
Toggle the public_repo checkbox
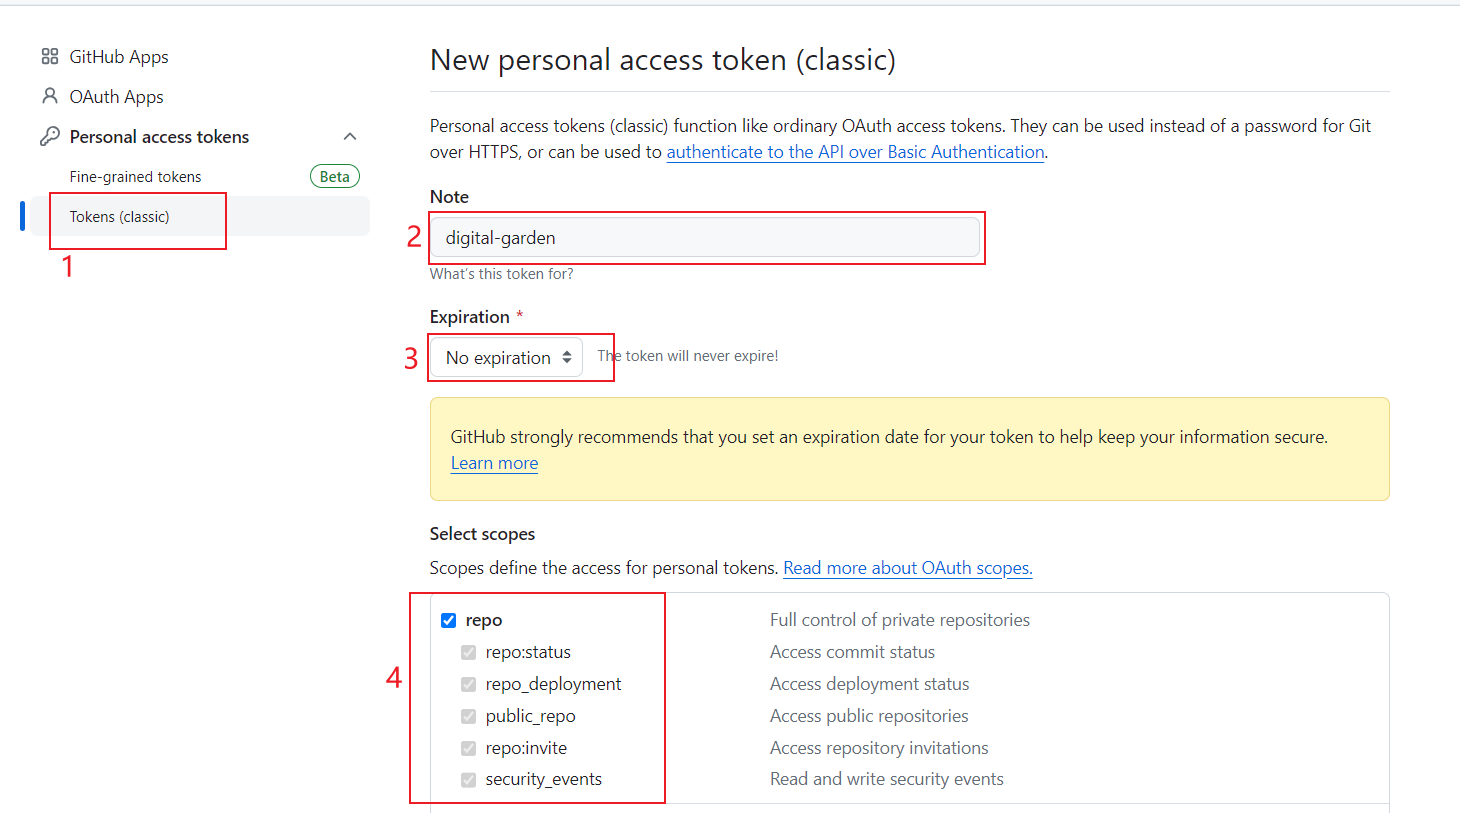468,716
